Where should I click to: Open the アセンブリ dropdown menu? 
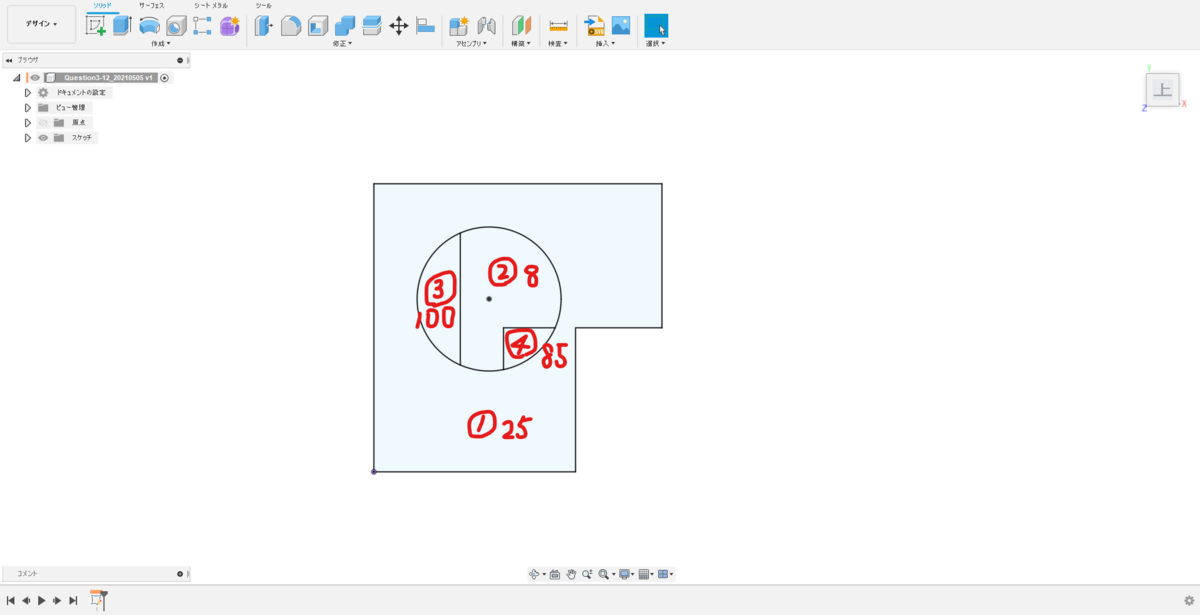pos(471,44)
